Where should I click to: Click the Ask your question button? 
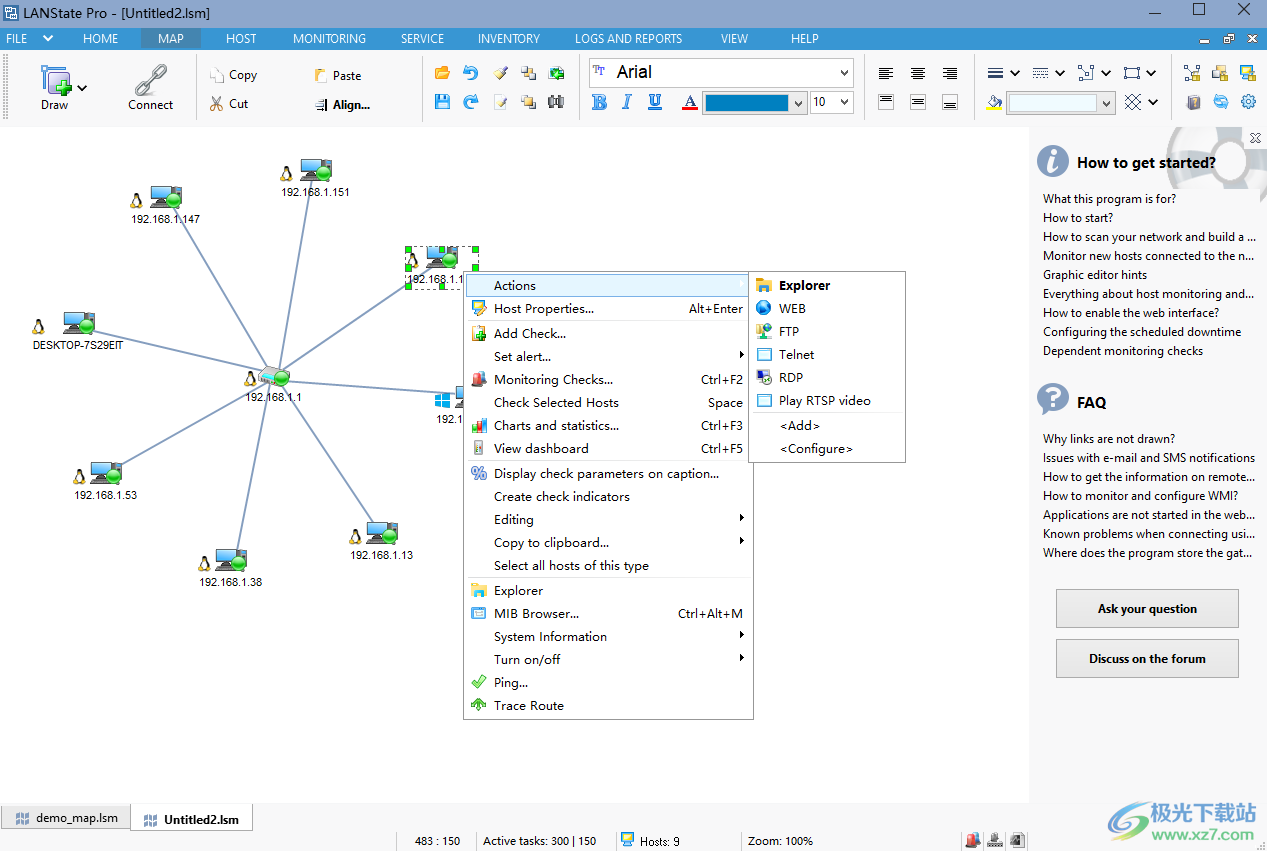pyautogui.click(x=1147, y=608)
